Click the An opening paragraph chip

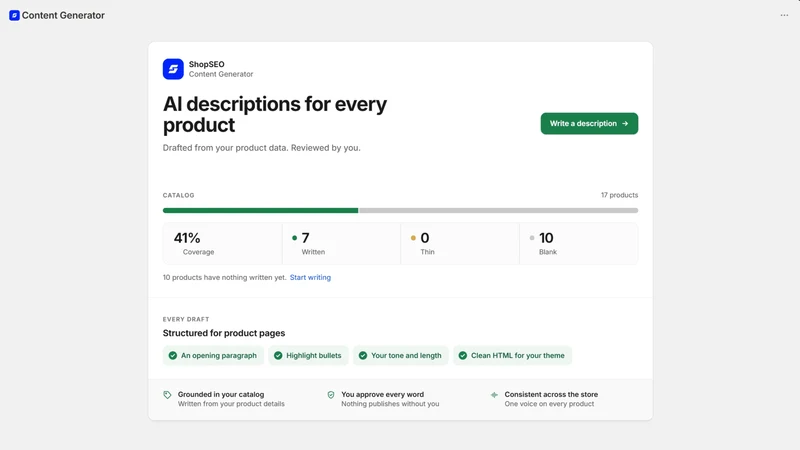click(x=213, y=356)
